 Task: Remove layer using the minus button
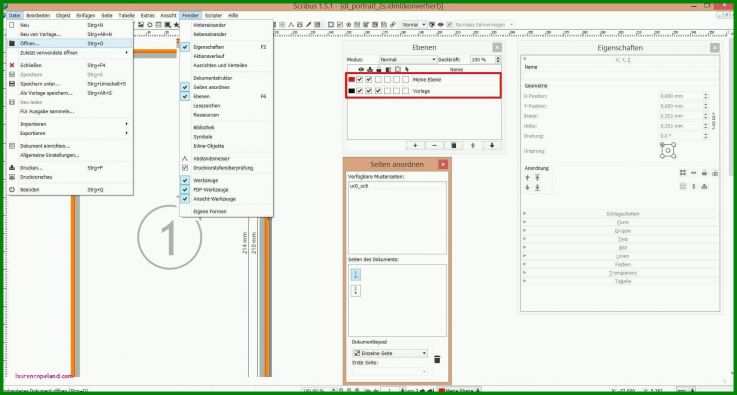coord(434,146)
